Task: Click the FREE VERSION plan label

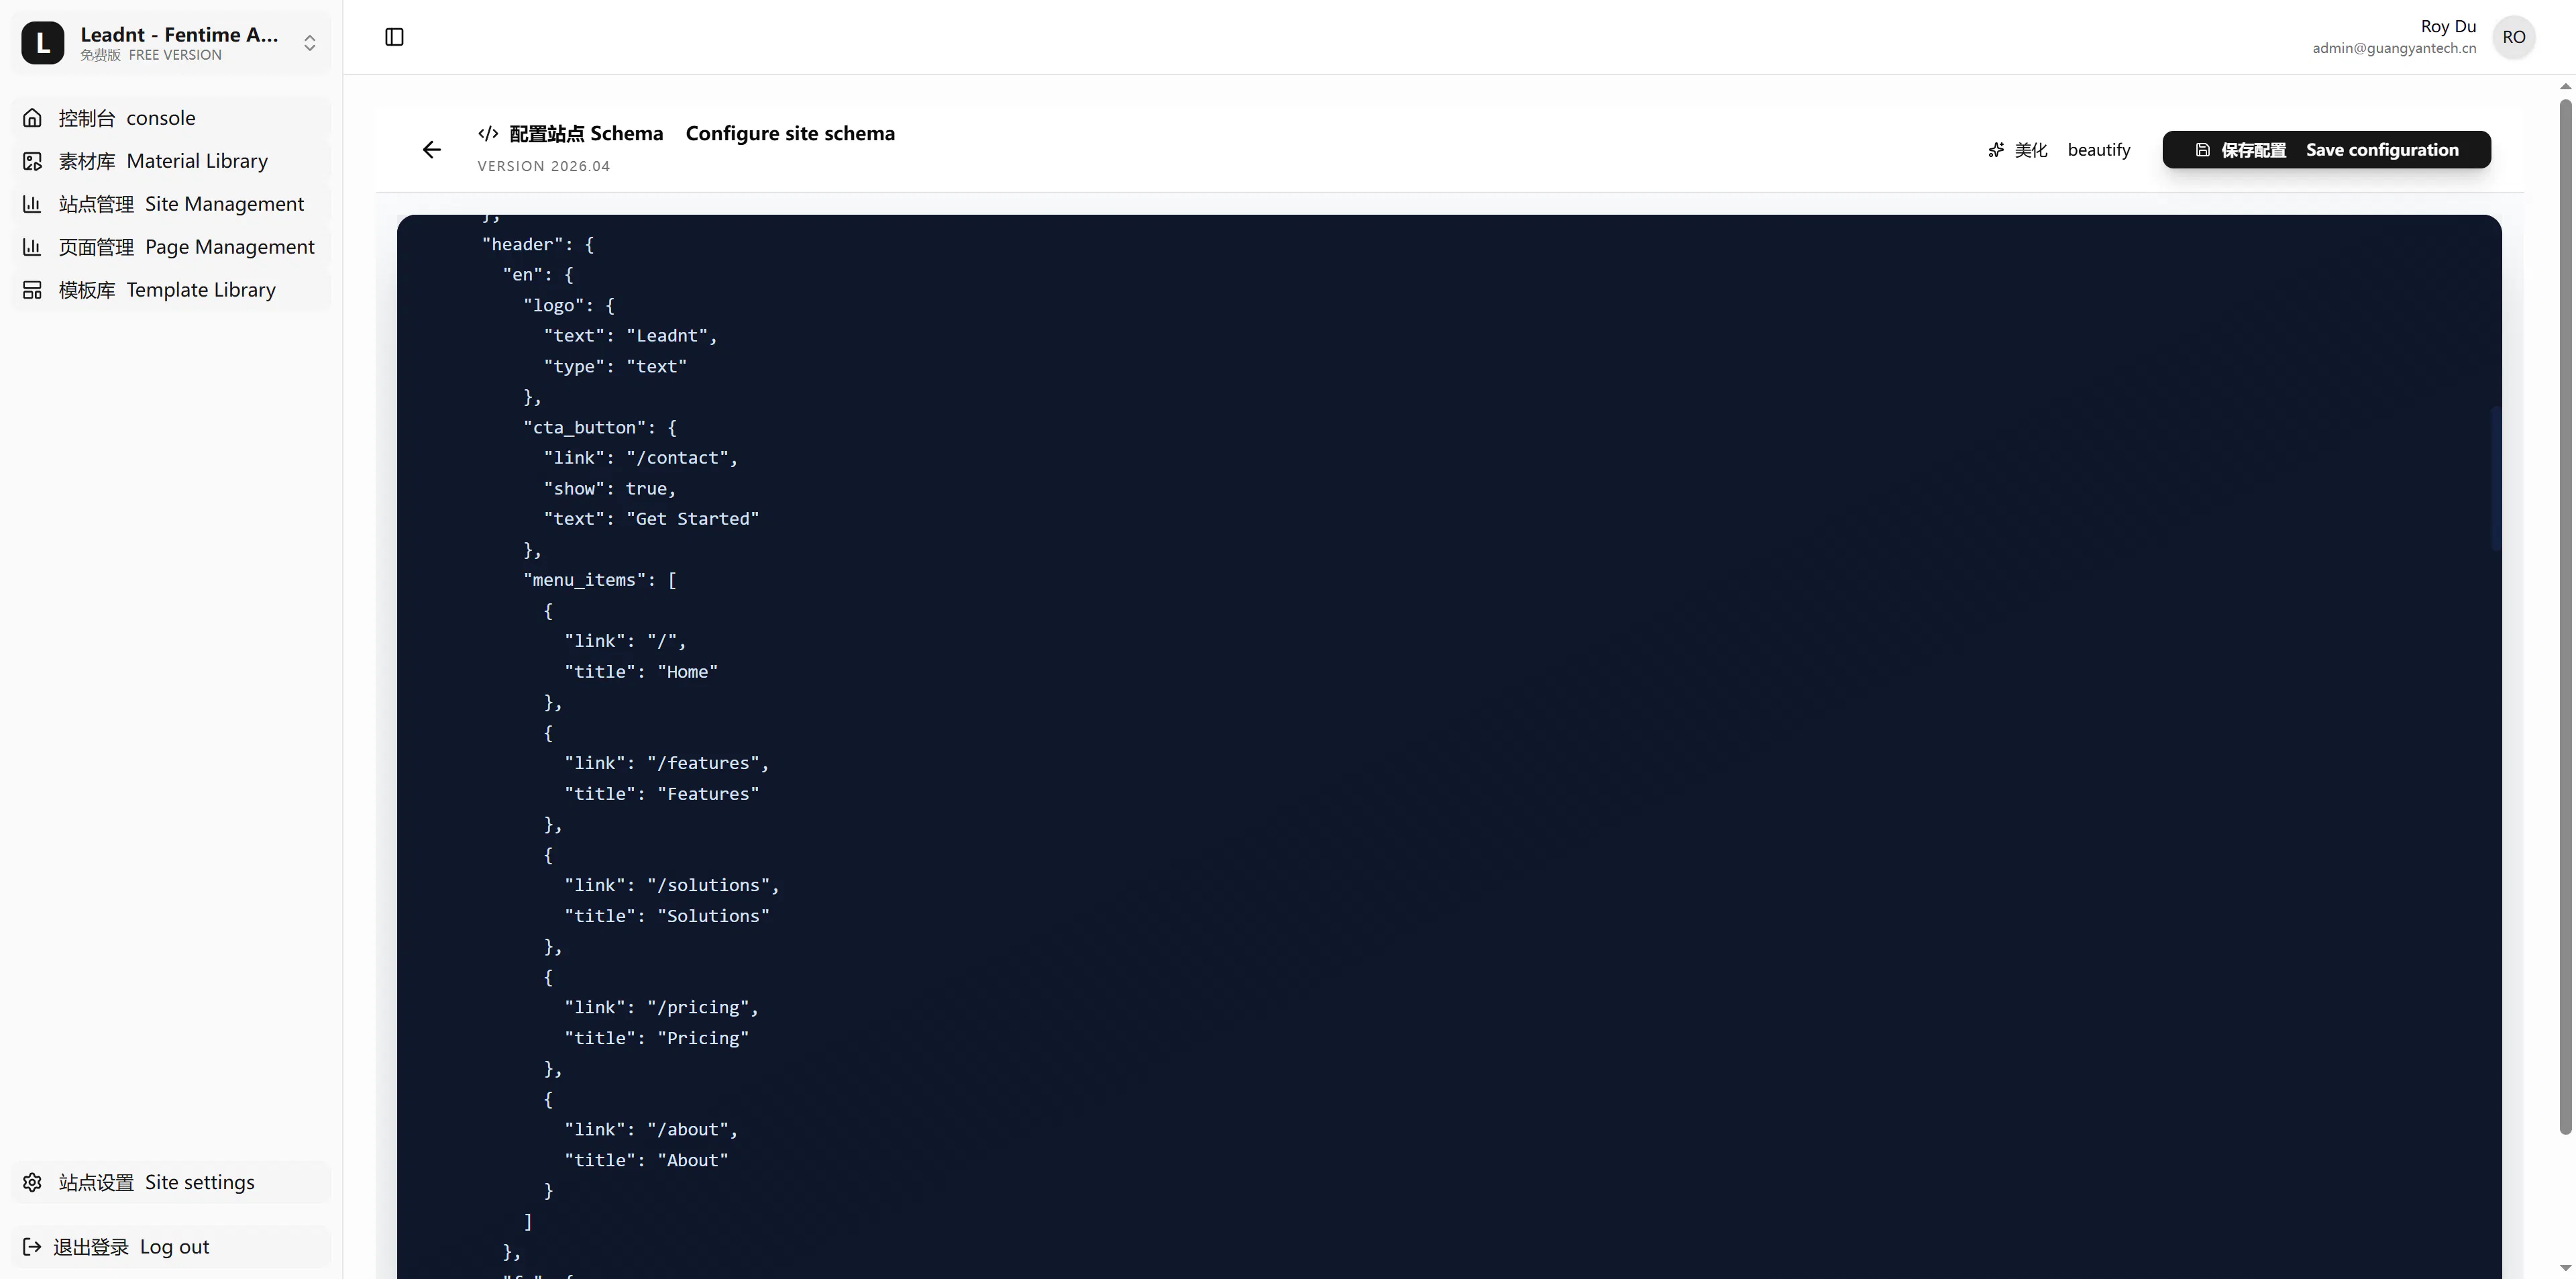Action: point(175,55)
